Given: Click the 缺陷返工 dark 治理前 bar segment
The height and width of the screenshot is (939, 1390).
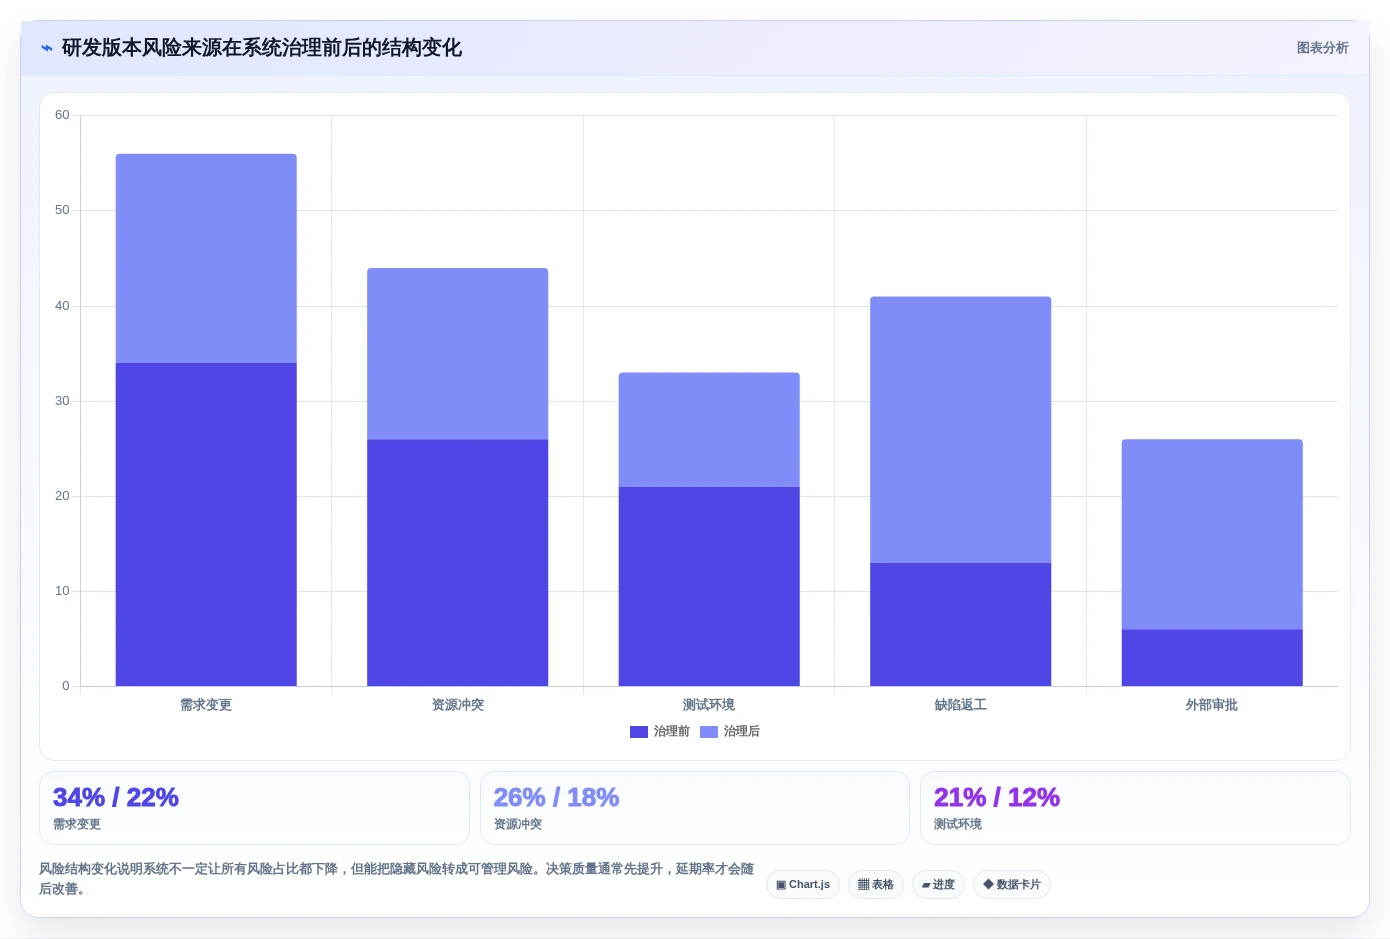Looking at the screenshot, I should 960,624.
